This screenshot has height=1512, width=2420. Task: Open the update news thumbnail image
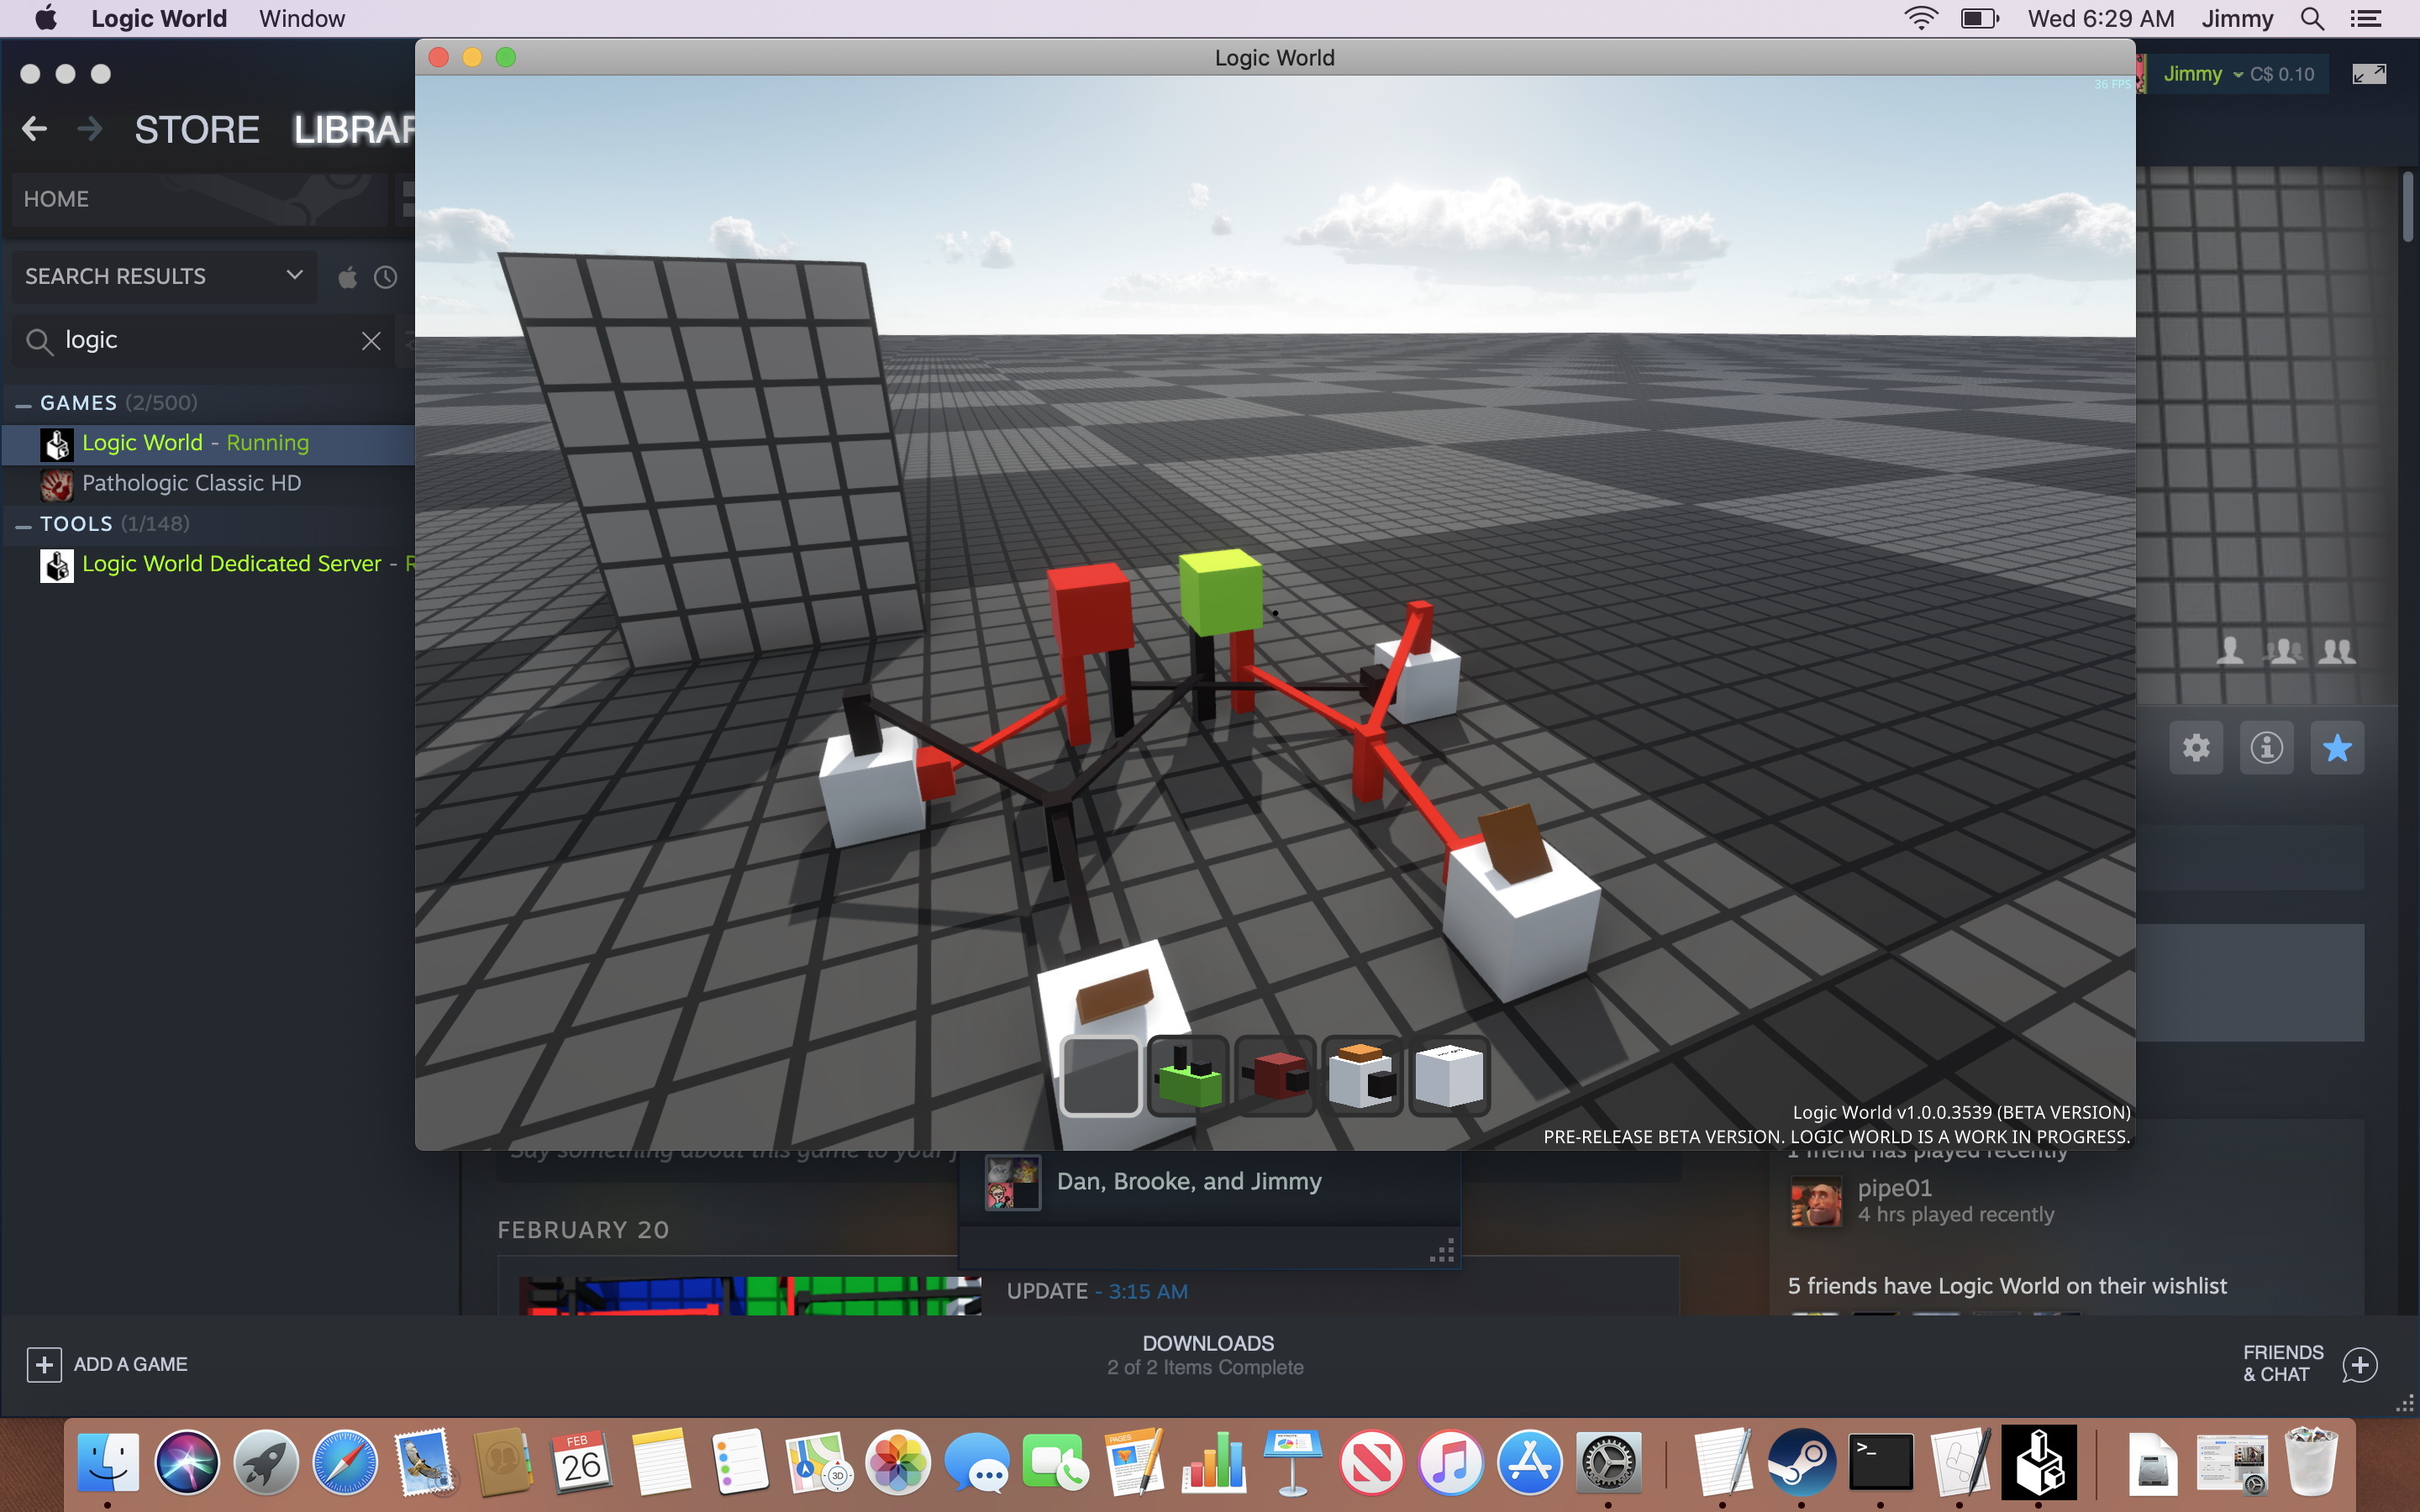click(x=750, y=1295)
